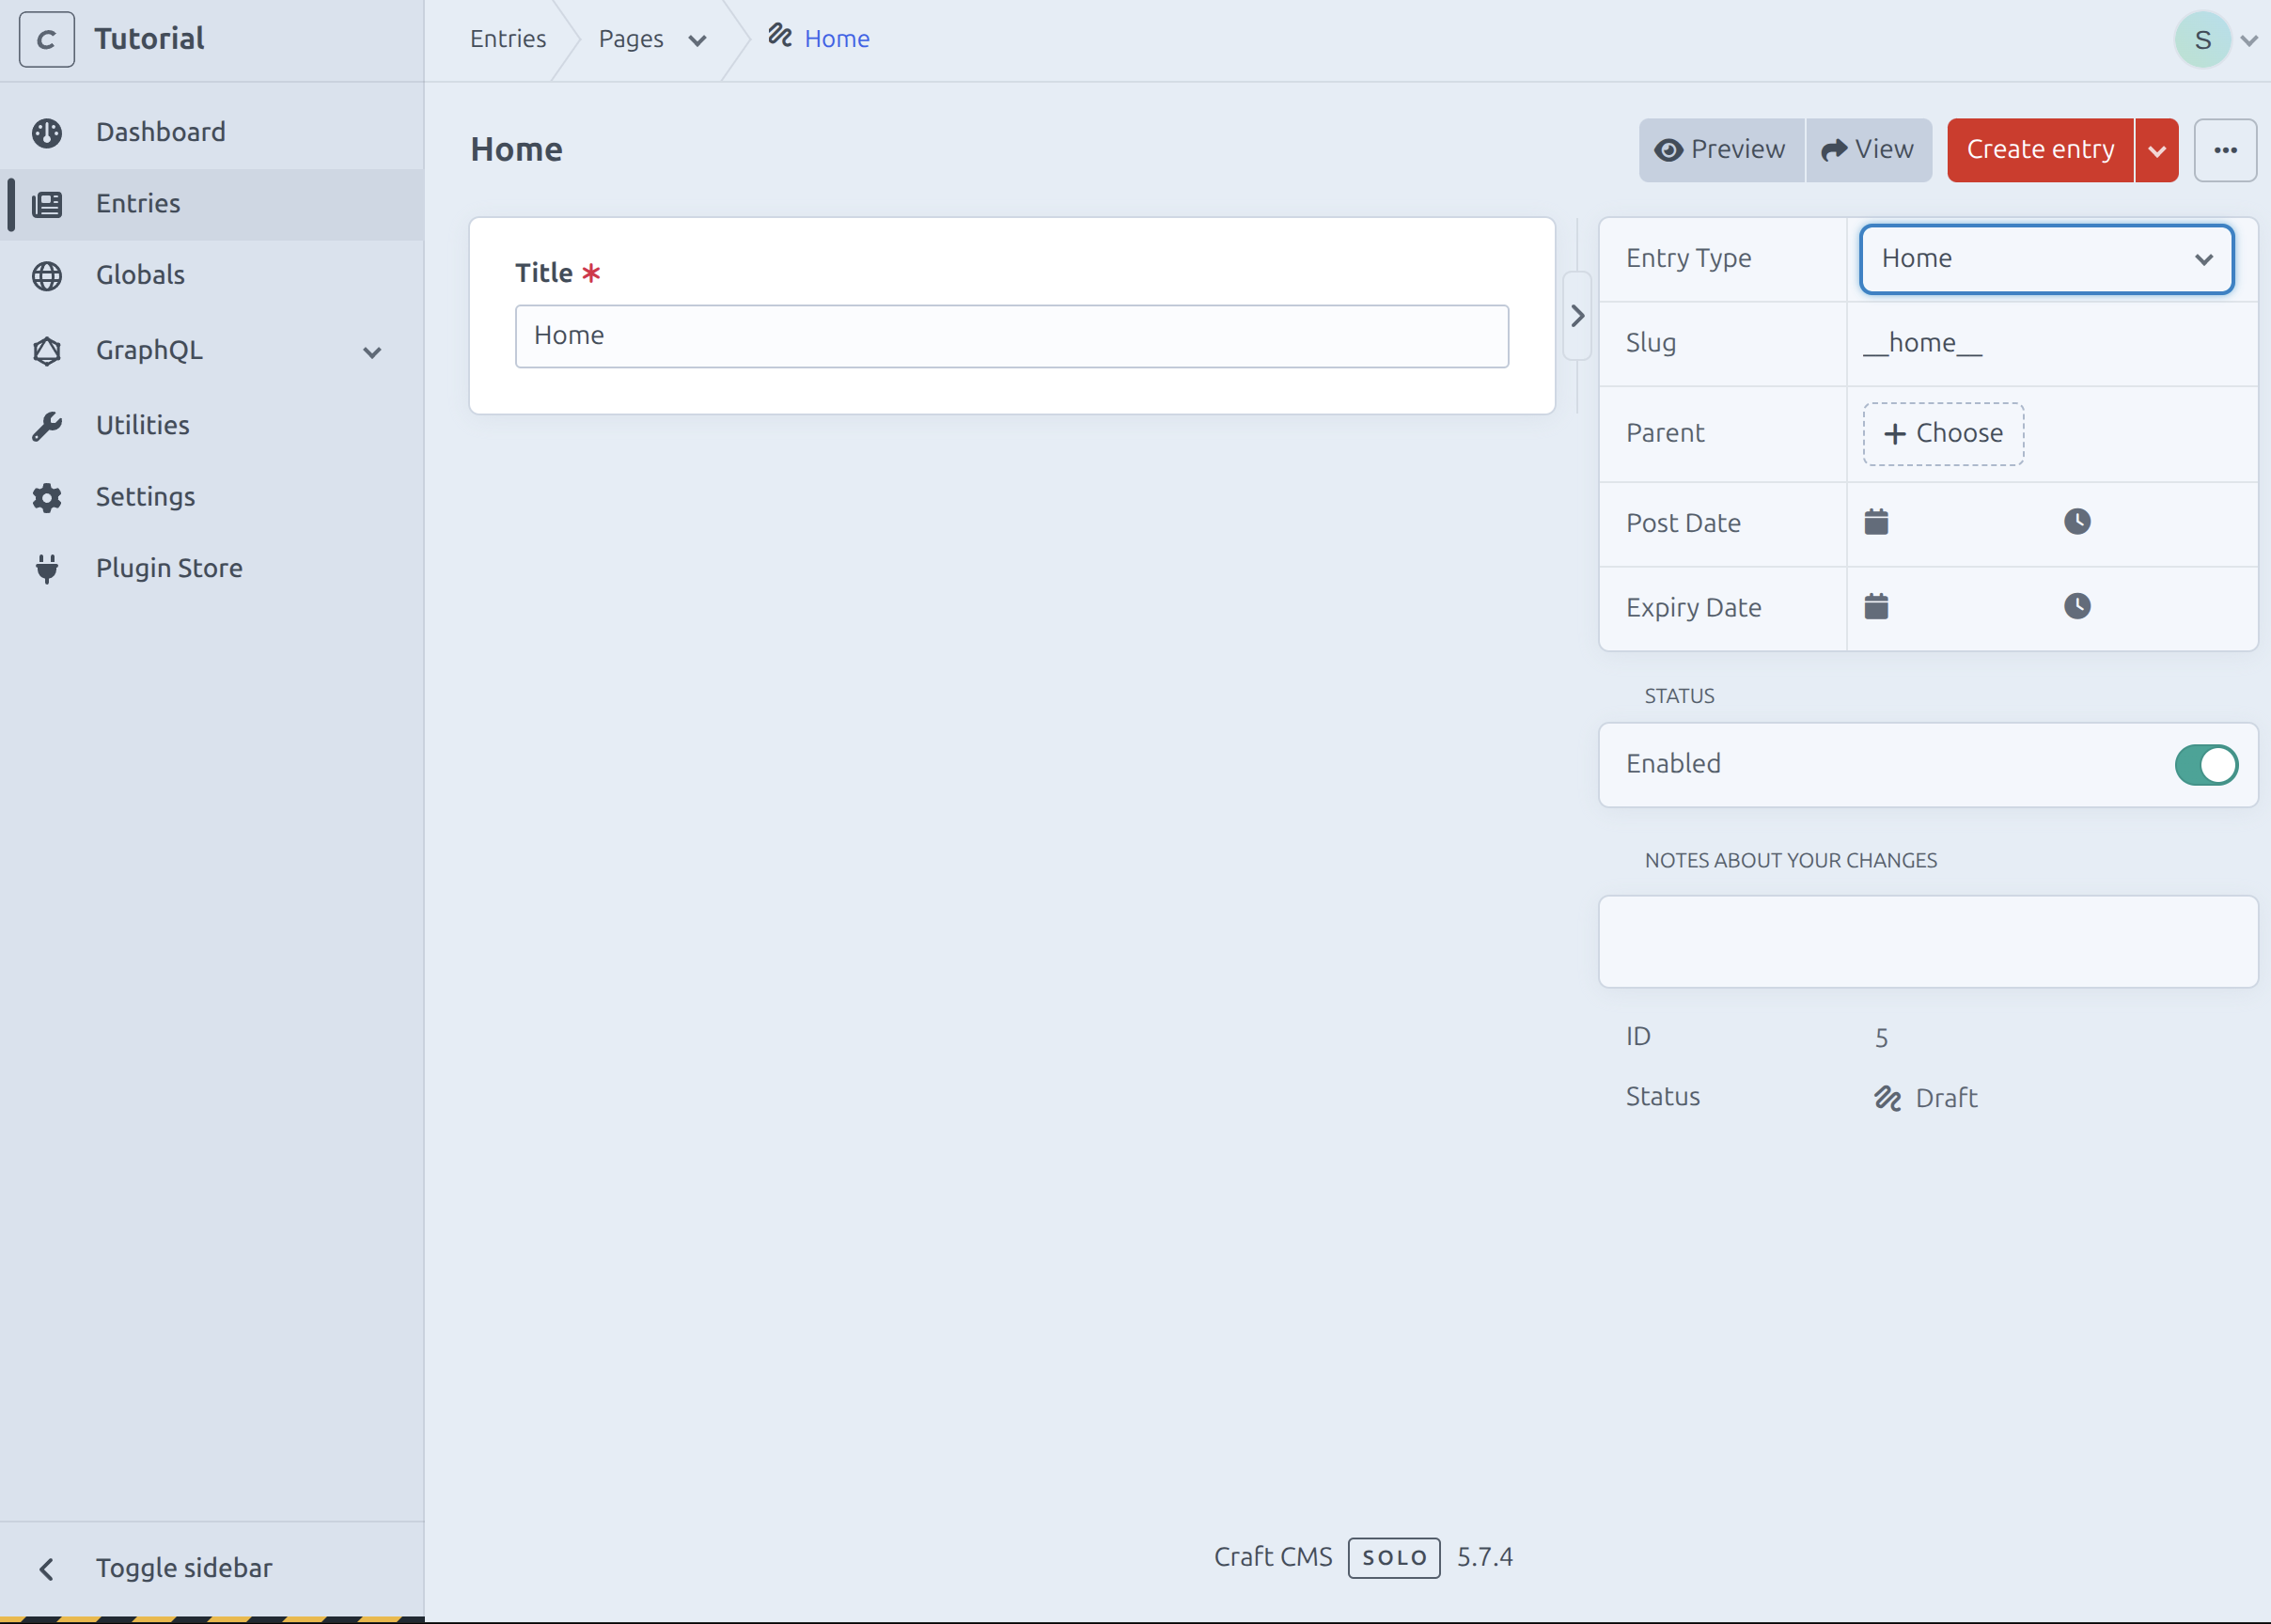Open the Post Date calendar picker
The width and height of the screenshot is (2271, 1624).
point(1876,521)
